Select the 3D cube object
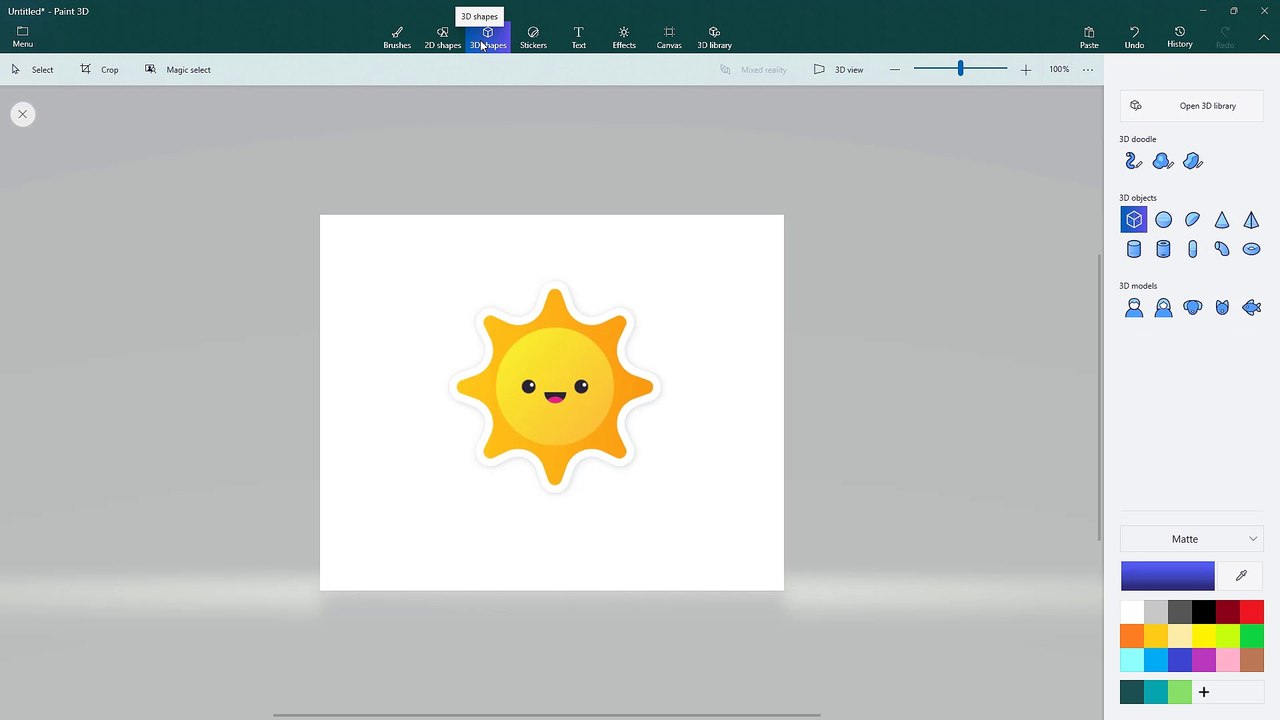Image resolution: width=1280 pixels, height=720 pixels. (x=1134, y=220)
